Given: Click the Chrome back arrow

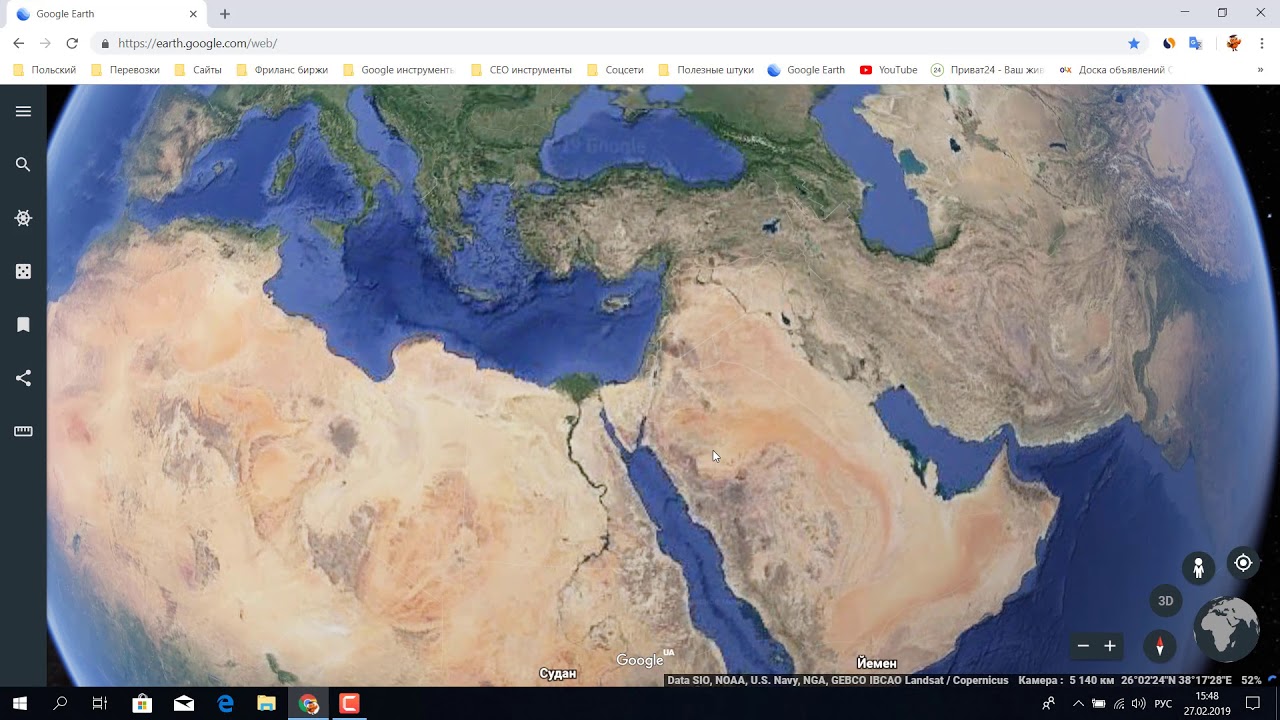Looking at the screenshot, I should [x=18, y=43].
